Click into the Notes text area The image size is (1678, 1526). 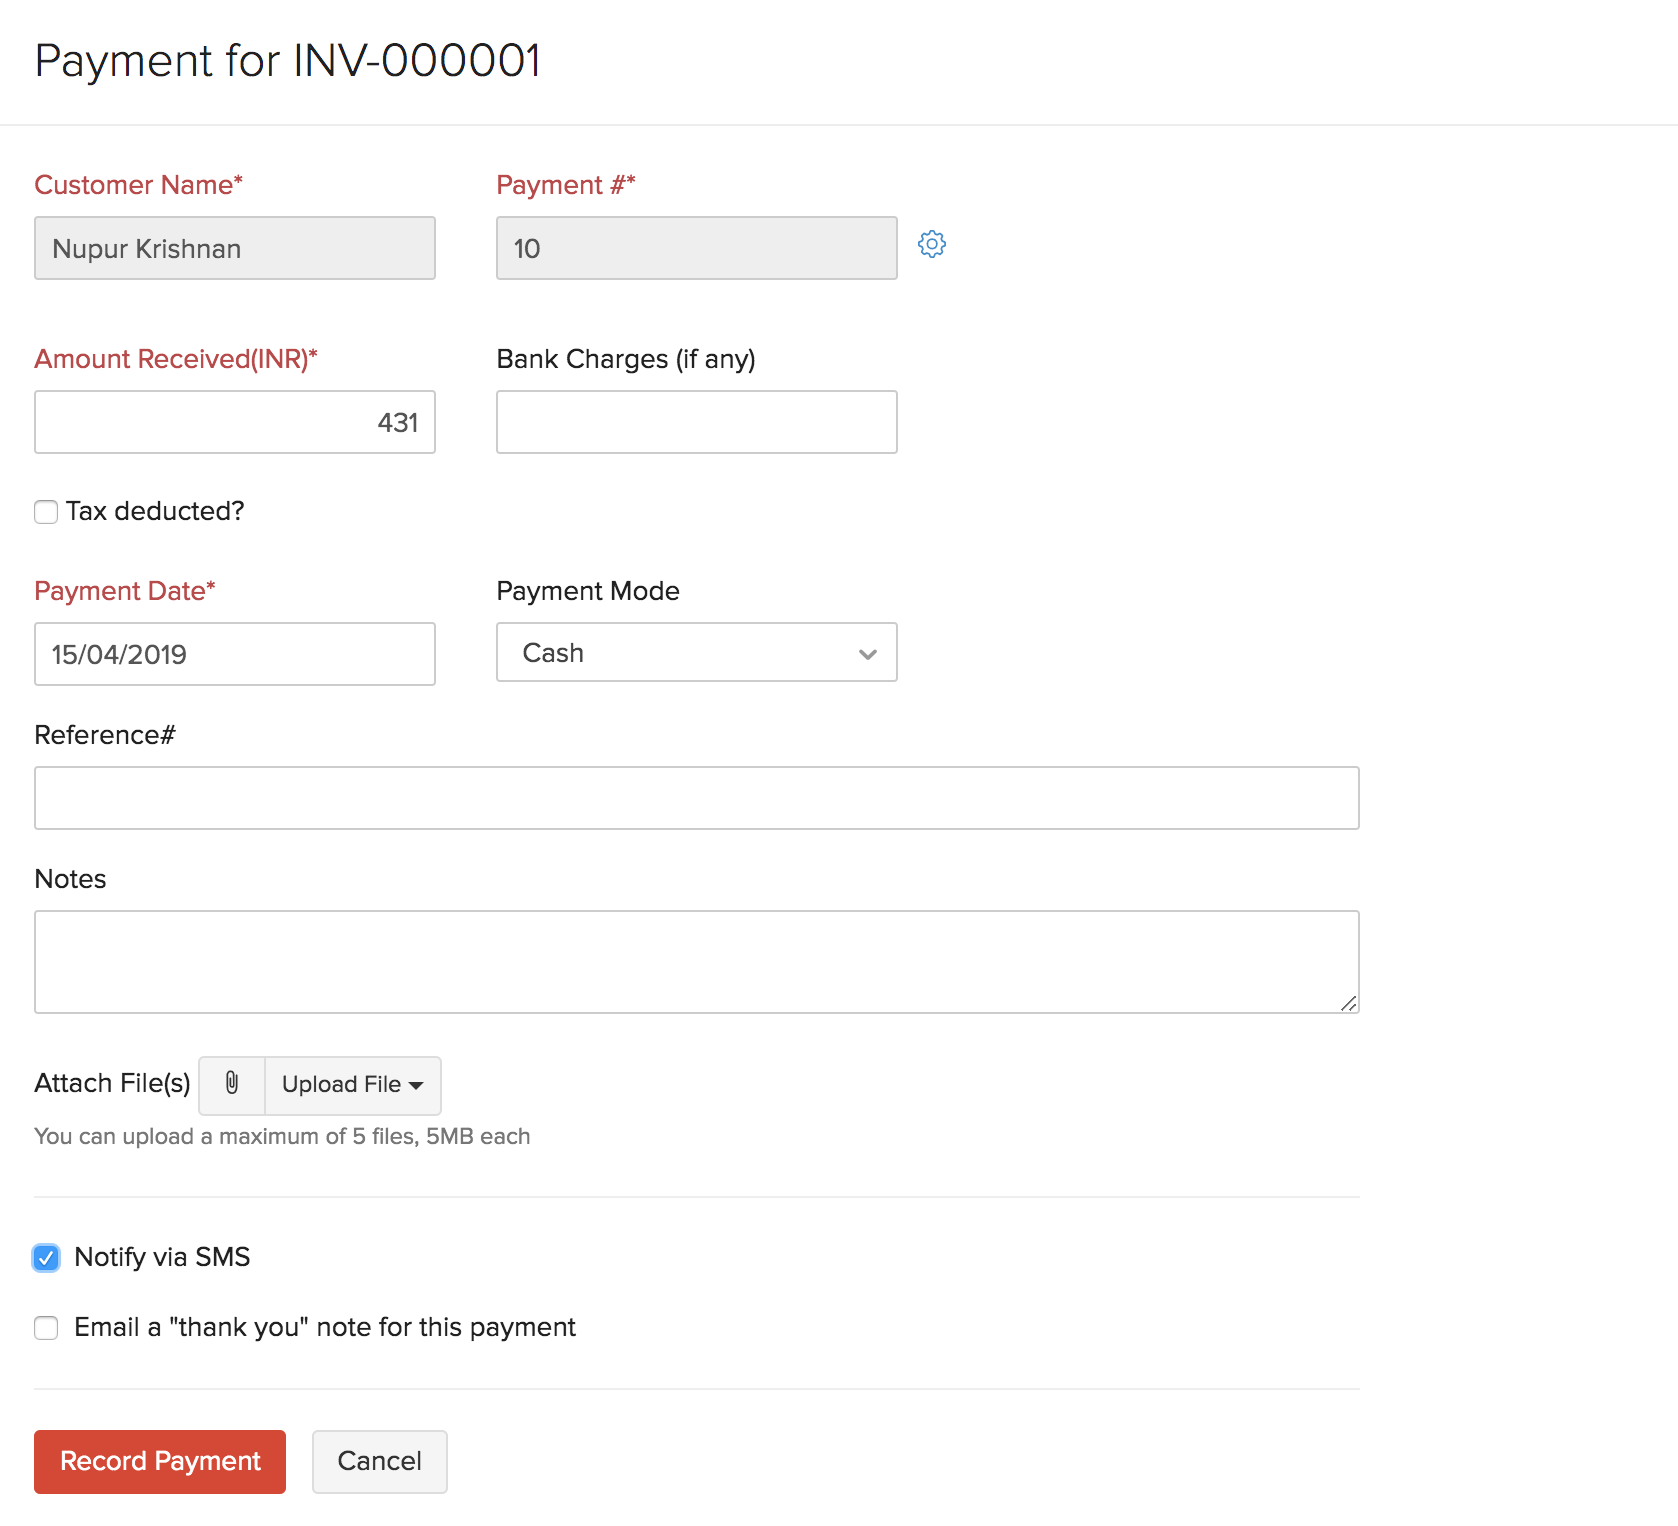(696, 960)
